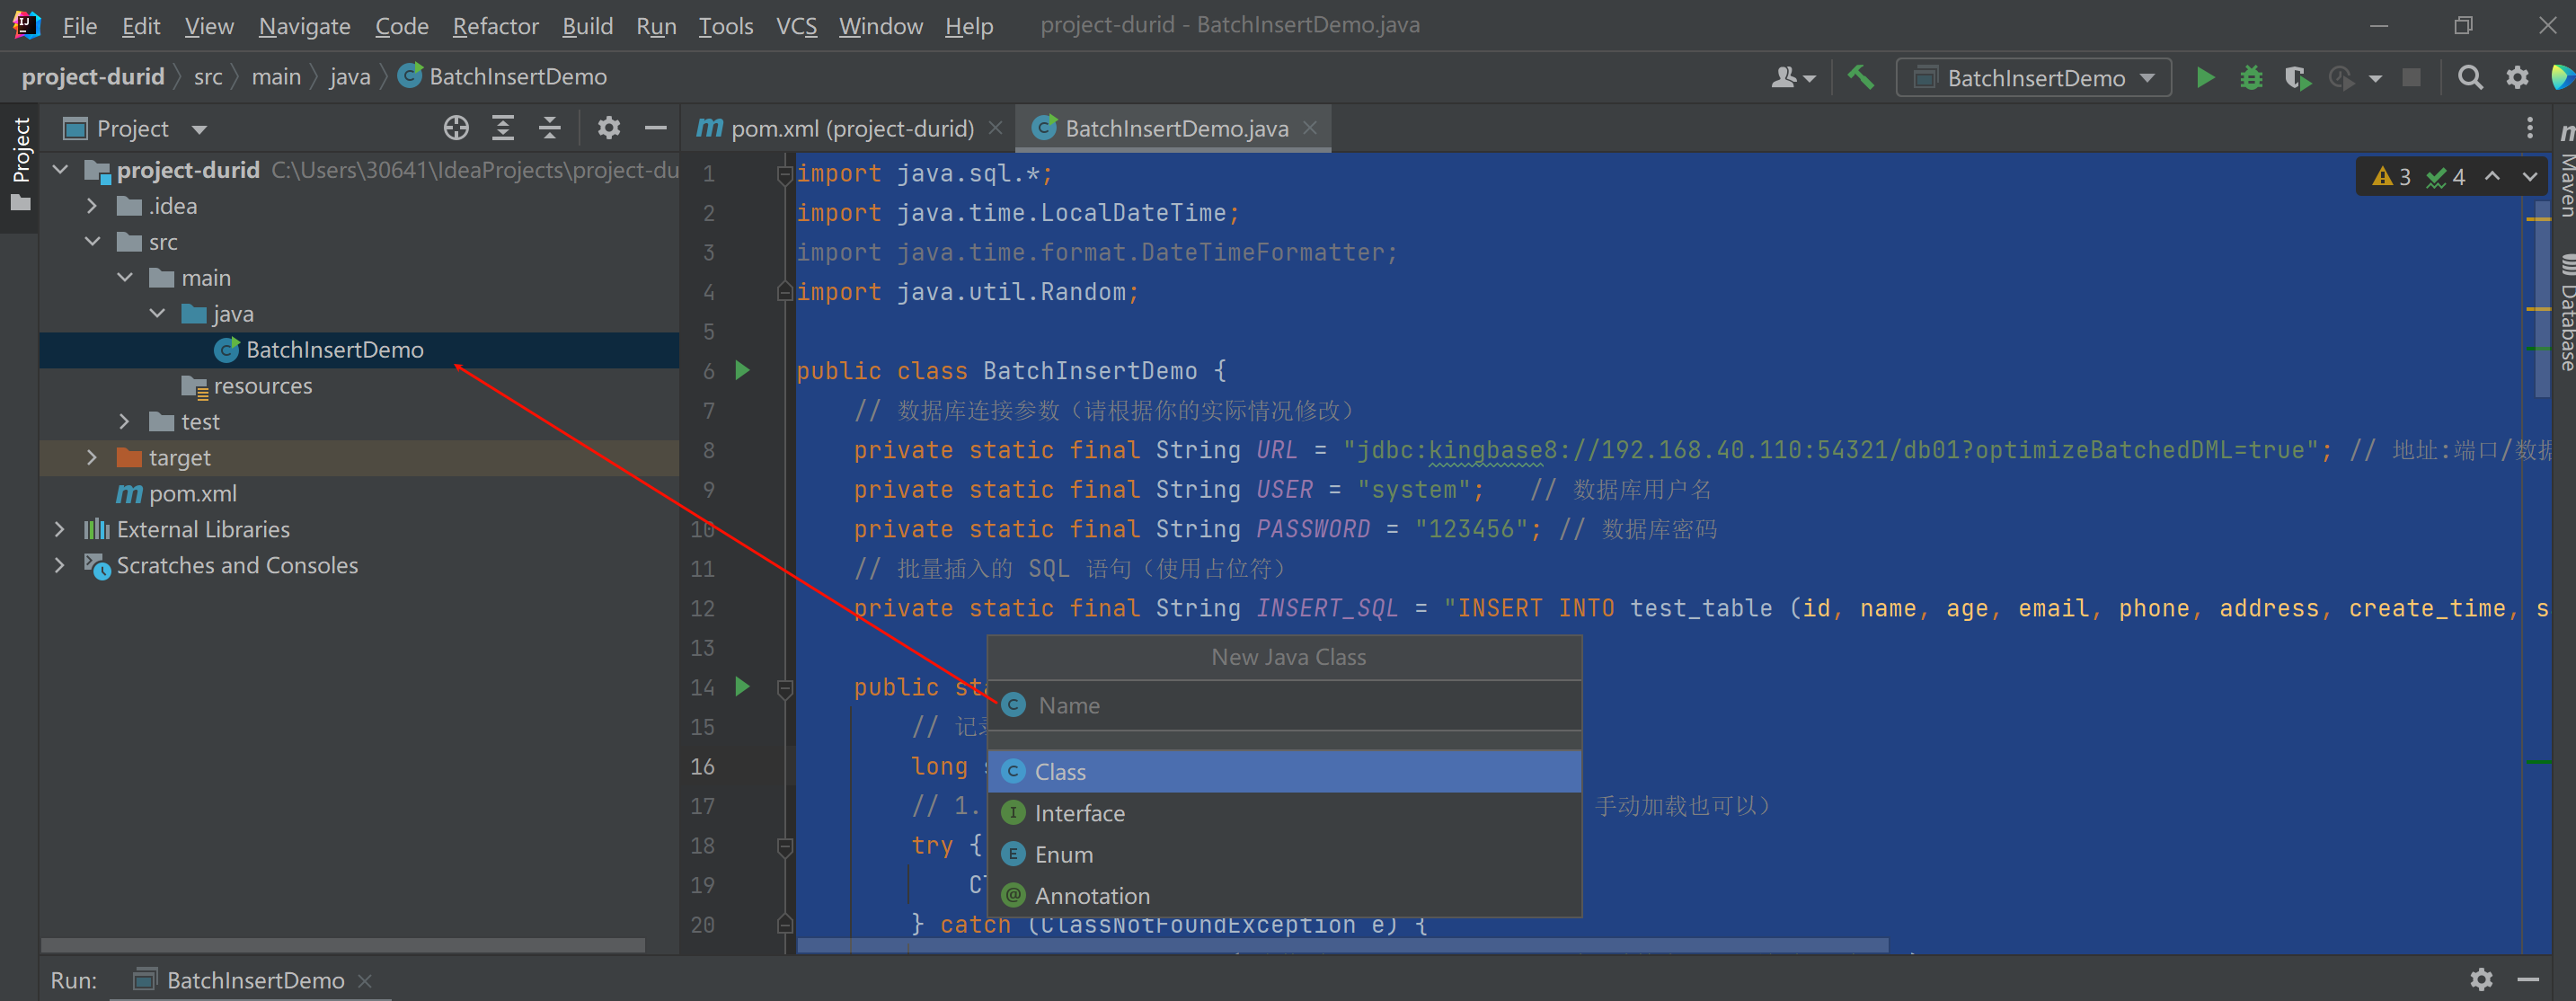Collapse all tree nodes in Project panel
The image size is (2576, 1001).
(550, 128)
